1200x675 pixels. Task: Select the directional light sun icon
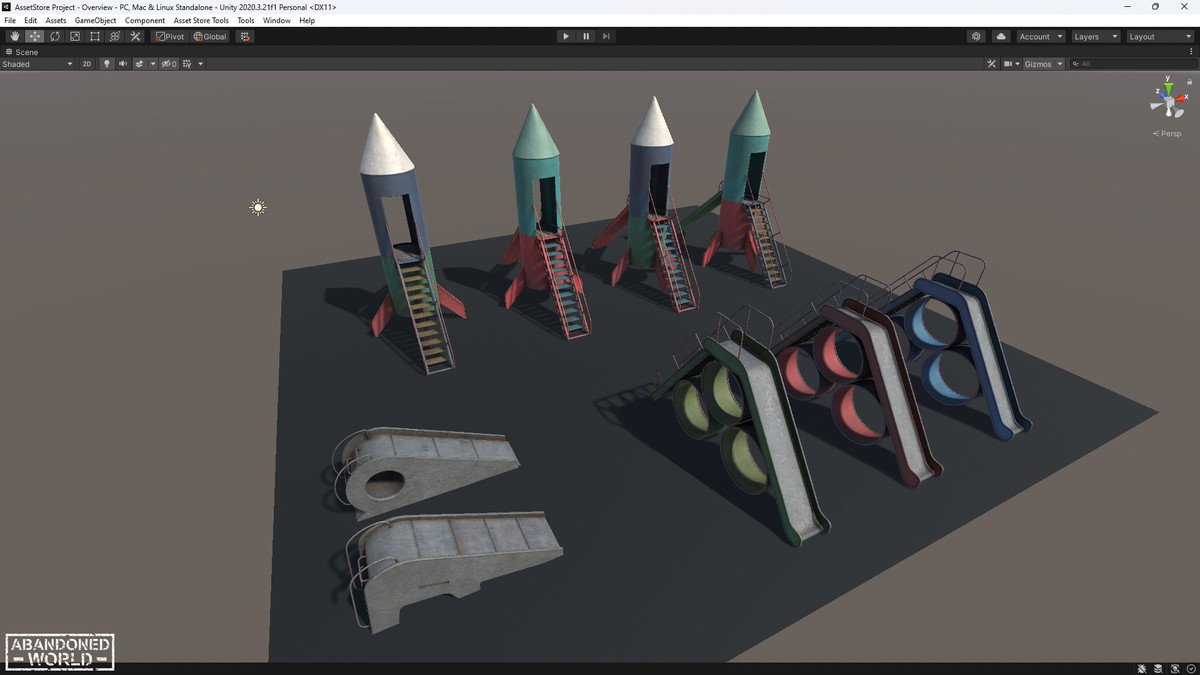coord(258,208)
